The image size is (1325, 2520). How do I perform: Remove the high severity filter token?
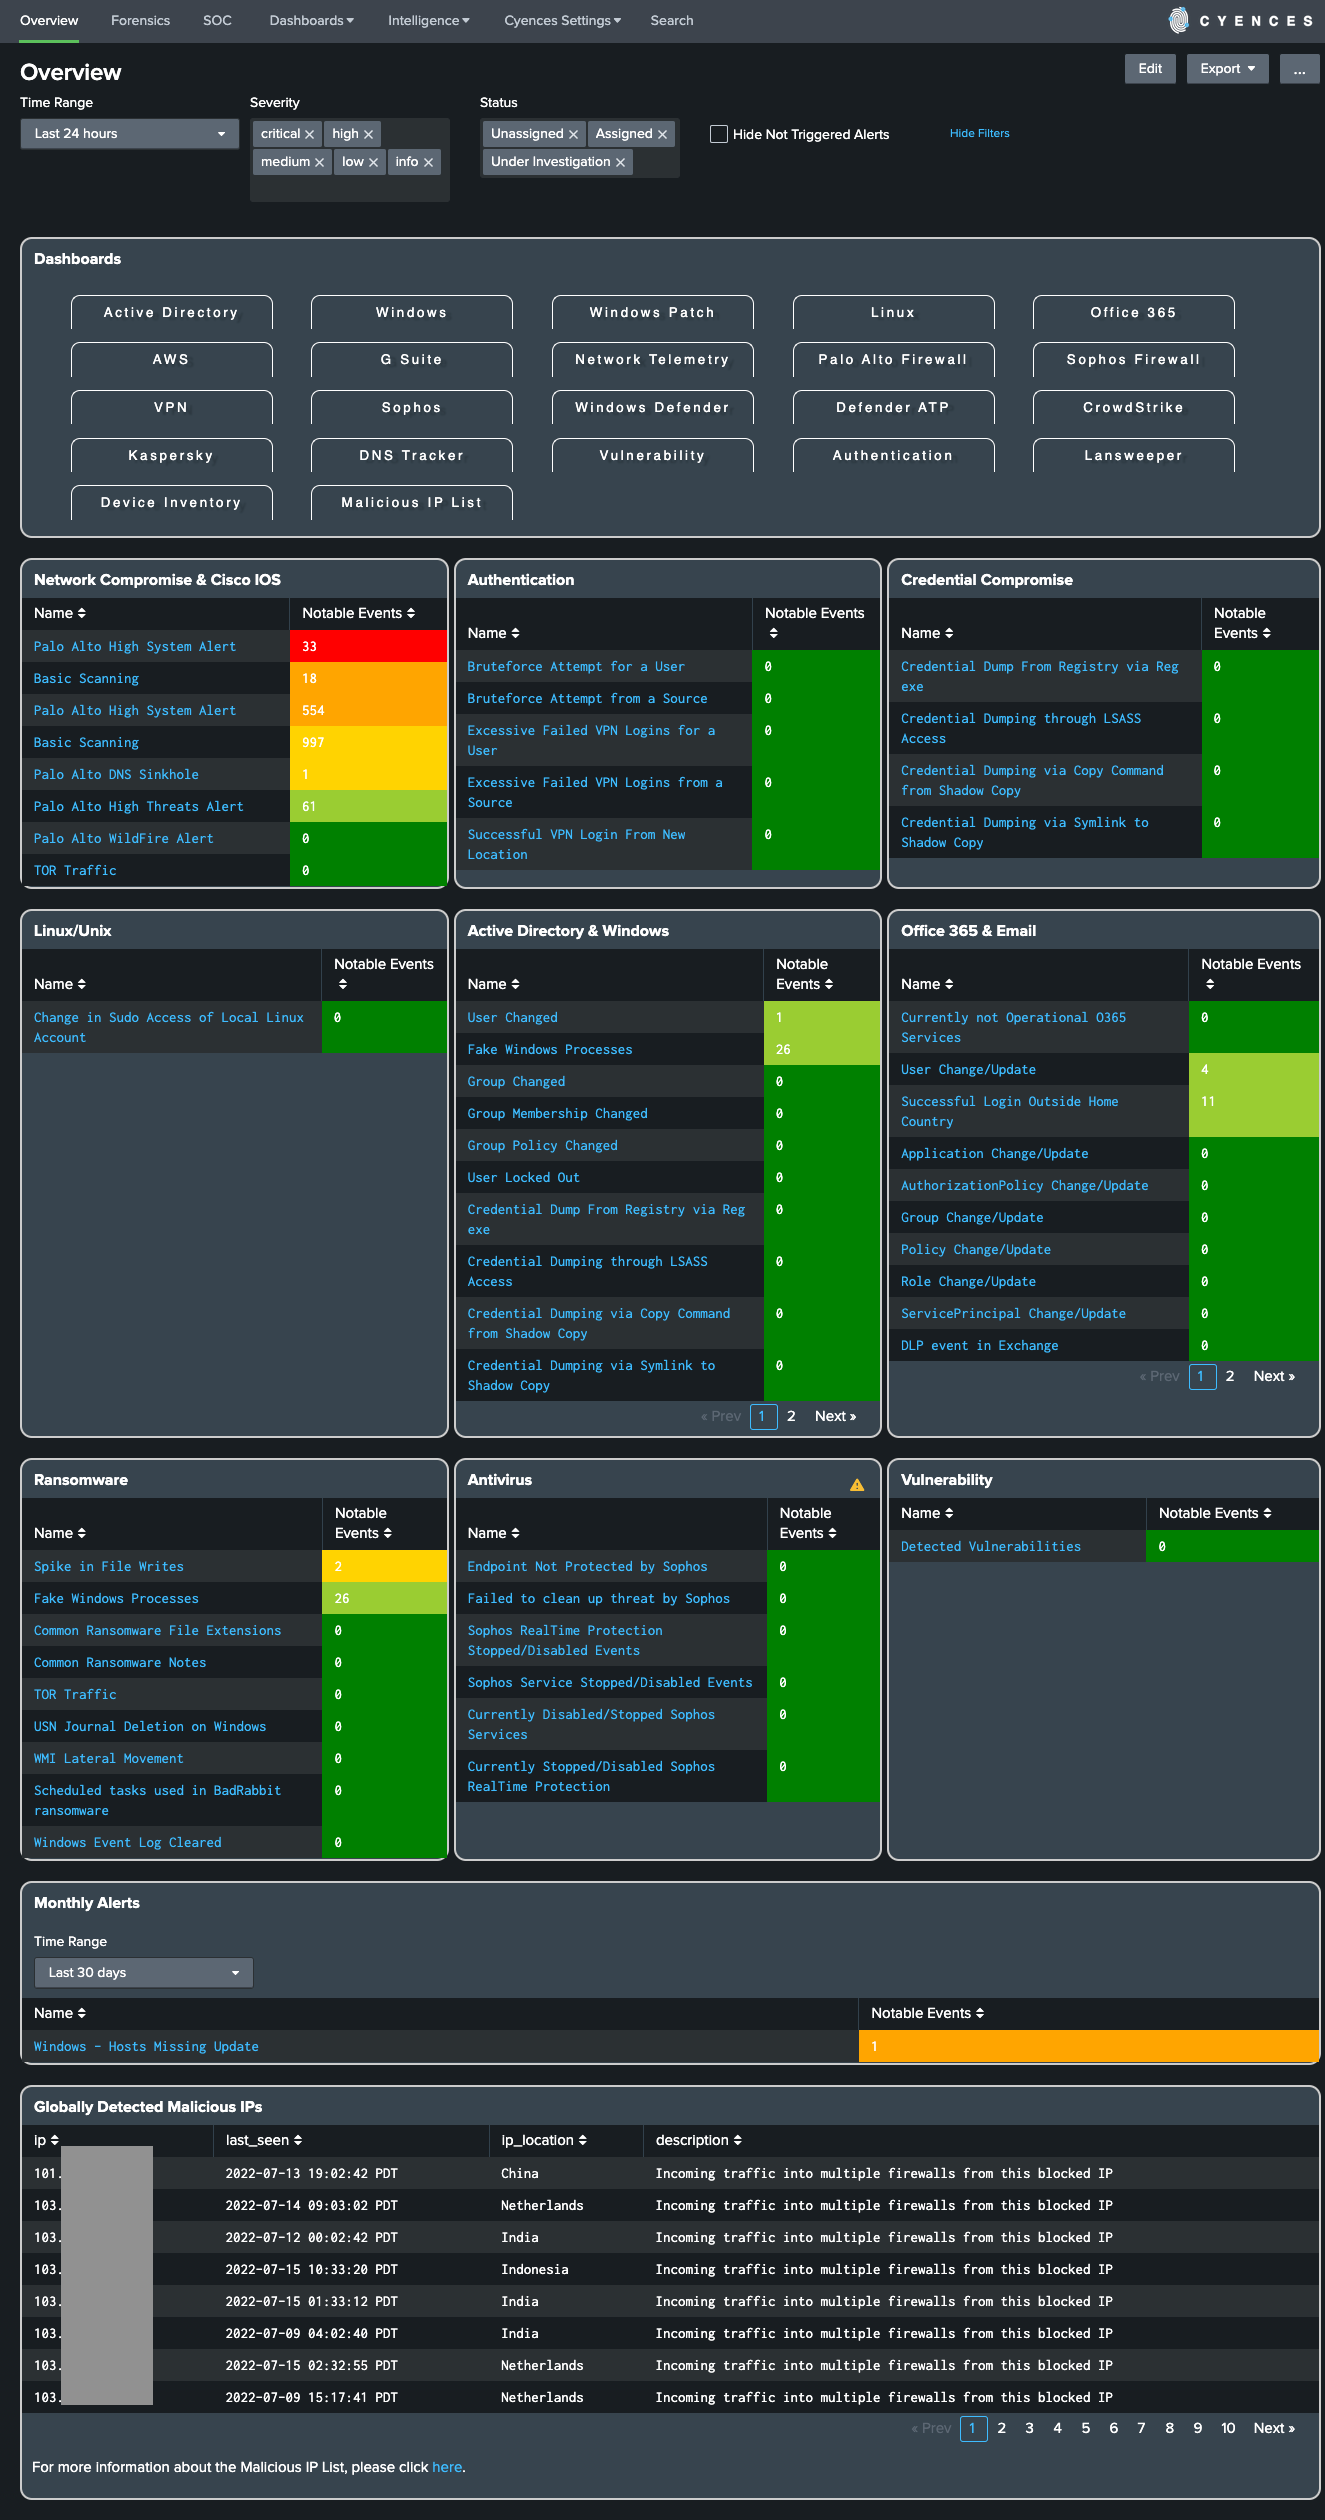point(368,134)
